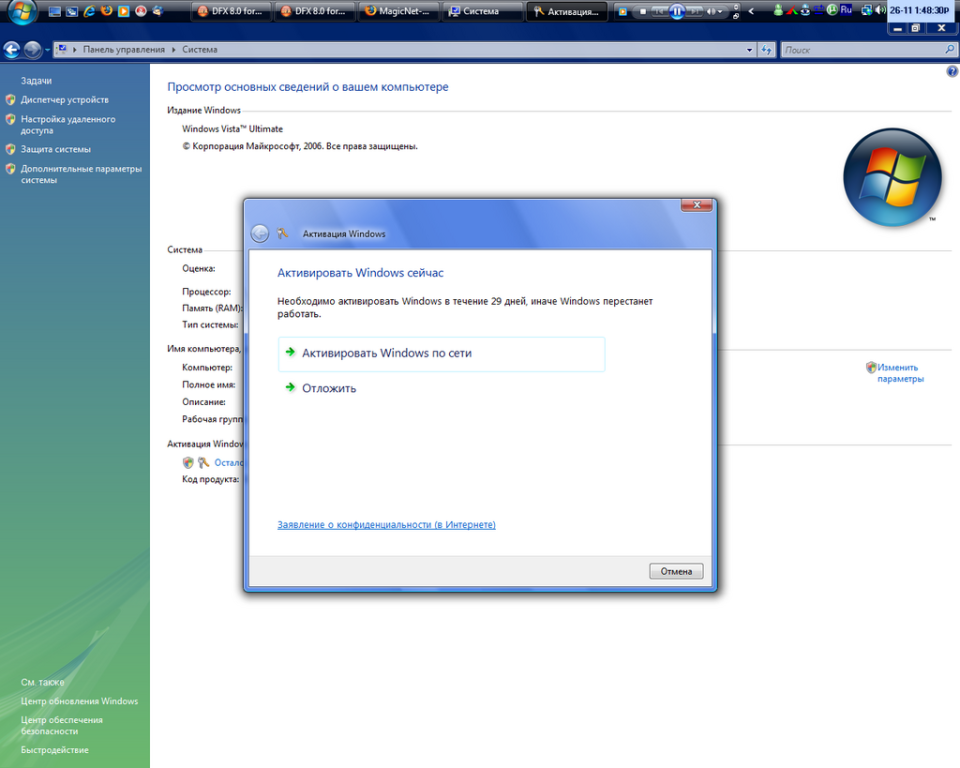Skip to next track in media toolbar
The height and width of the screenshot is (768, 960).
coord(695,11)
